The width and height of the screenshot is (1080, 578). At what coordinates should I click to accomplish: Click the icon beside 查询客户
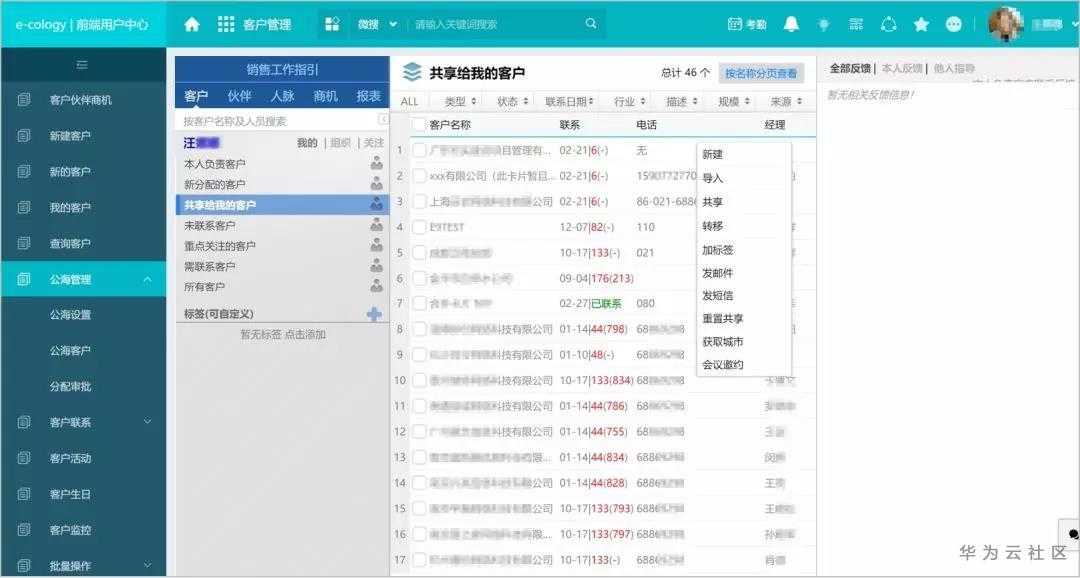(24, 243)
